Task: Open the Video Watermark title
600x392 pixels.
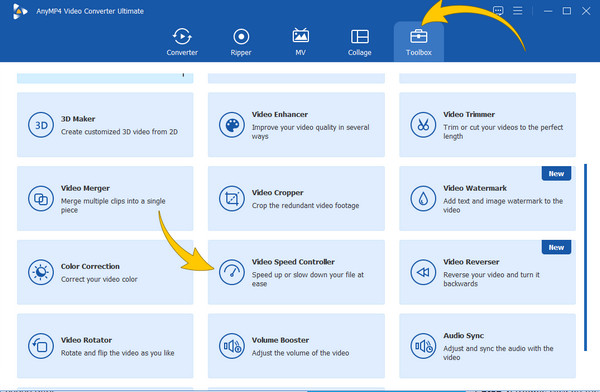Action: tap(475, 188)
